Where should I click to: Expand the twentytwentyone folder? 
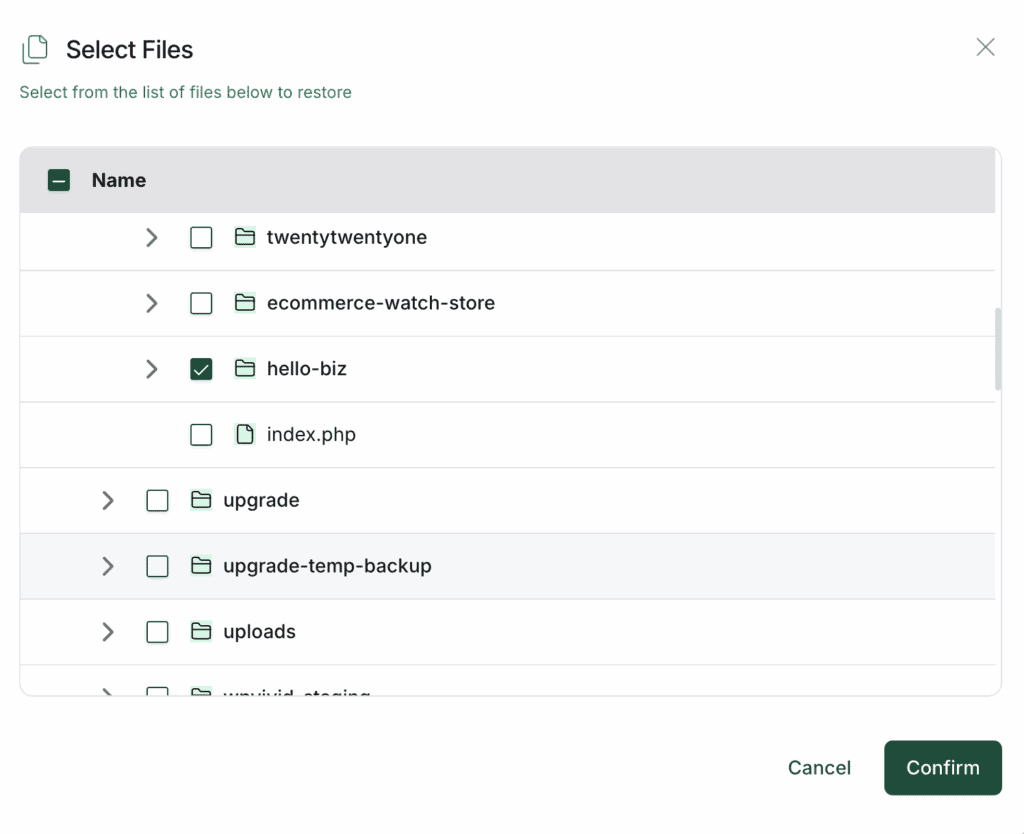point(152,238)
